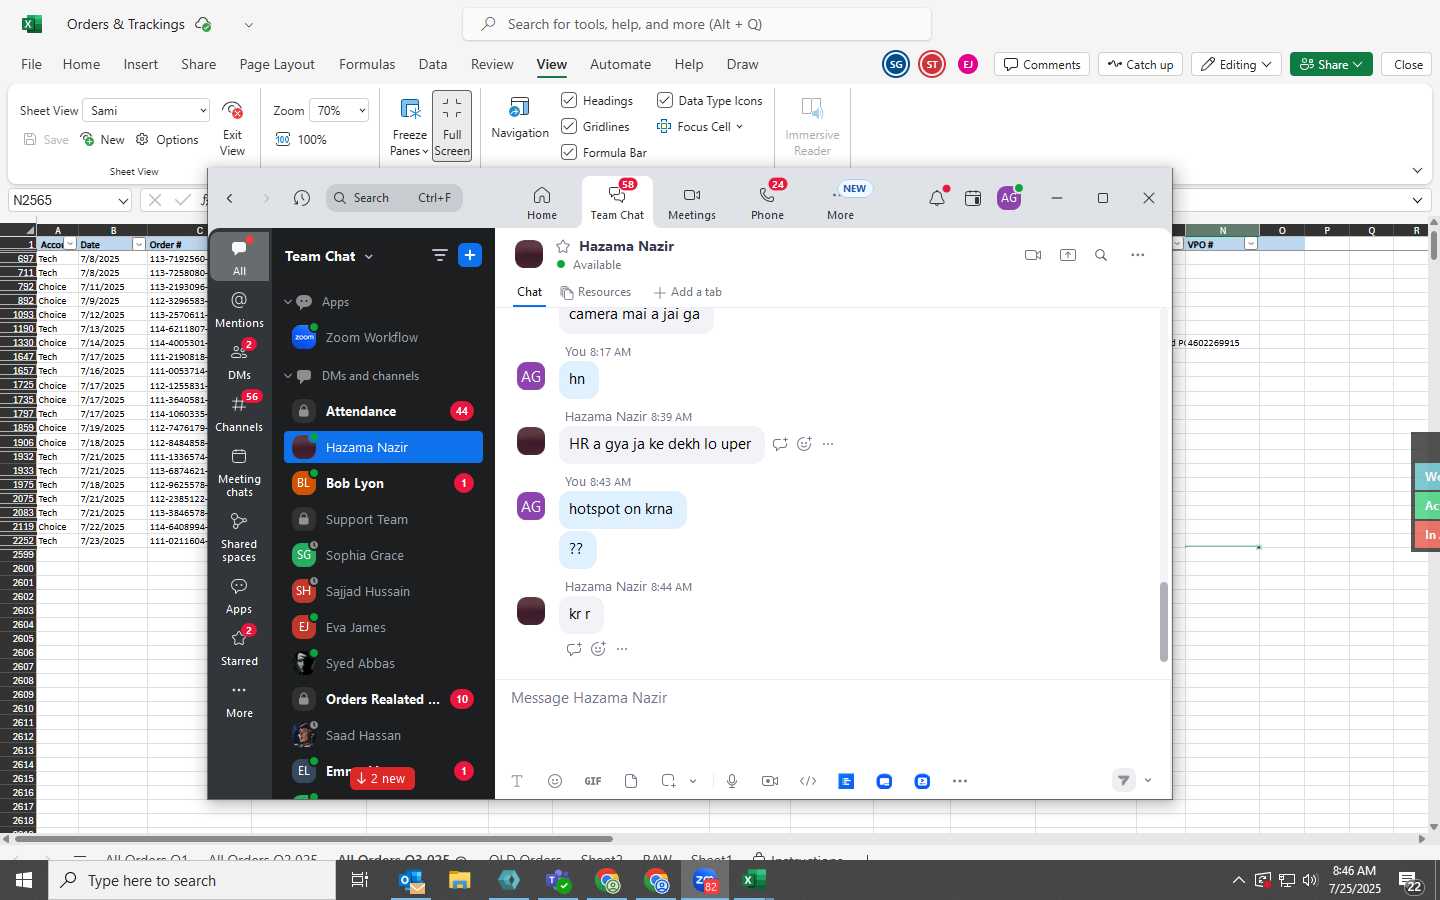Image resolution: width=1440 pixels, height=900 pixels.
Task: Open DMs in Zoom sidebar
Action: point(239,361)
